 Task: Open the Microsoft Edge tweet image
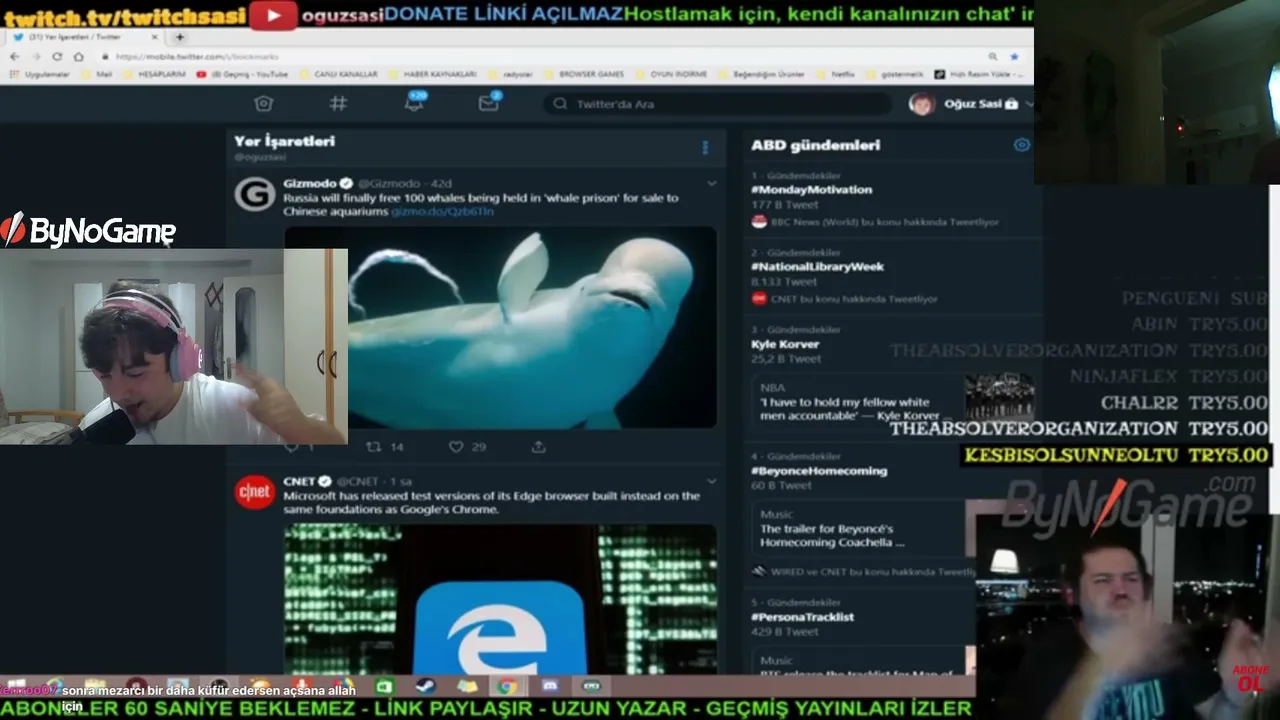click(x=501, y=598)
